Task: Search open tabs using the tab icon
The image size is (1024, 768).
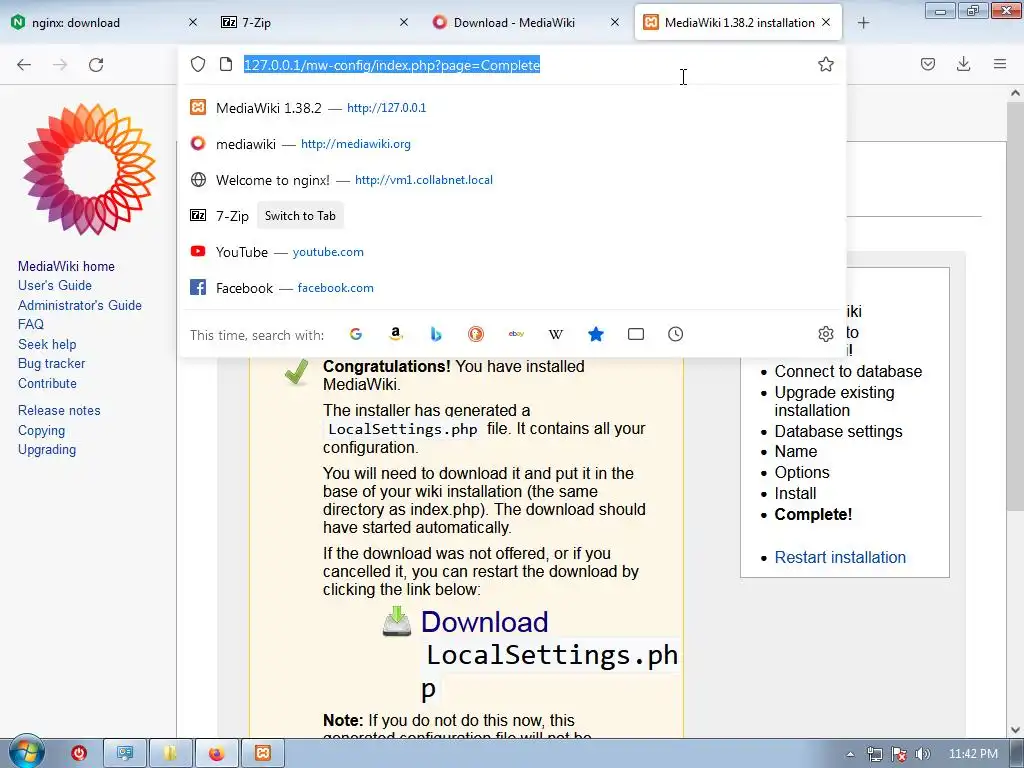Action: point(635,334)
